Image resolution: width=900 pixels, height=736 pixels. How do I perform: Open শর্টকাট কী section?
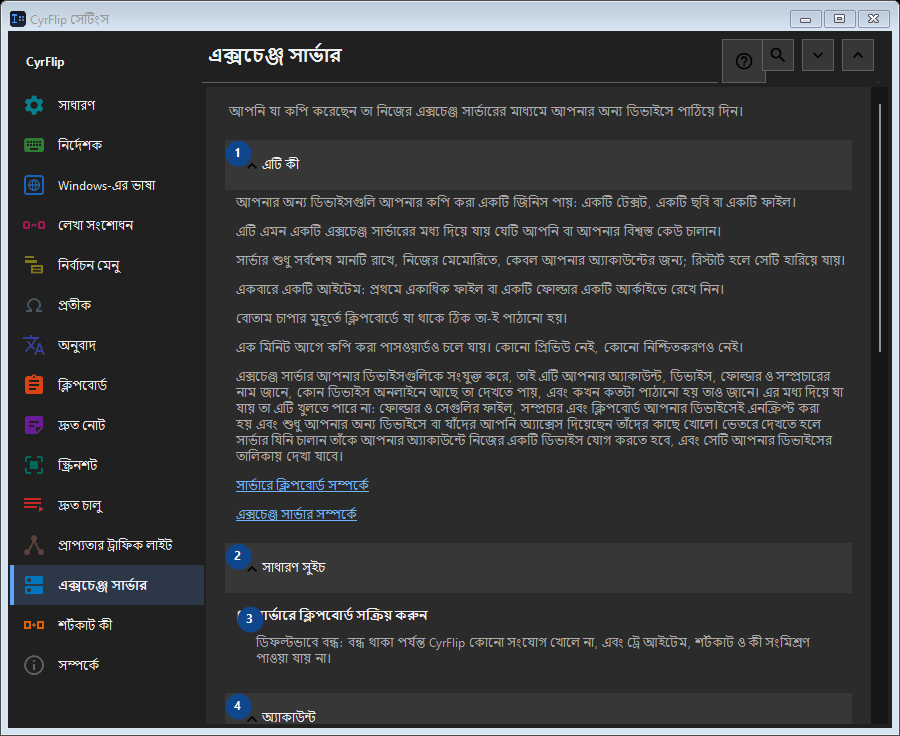(107, 625)
